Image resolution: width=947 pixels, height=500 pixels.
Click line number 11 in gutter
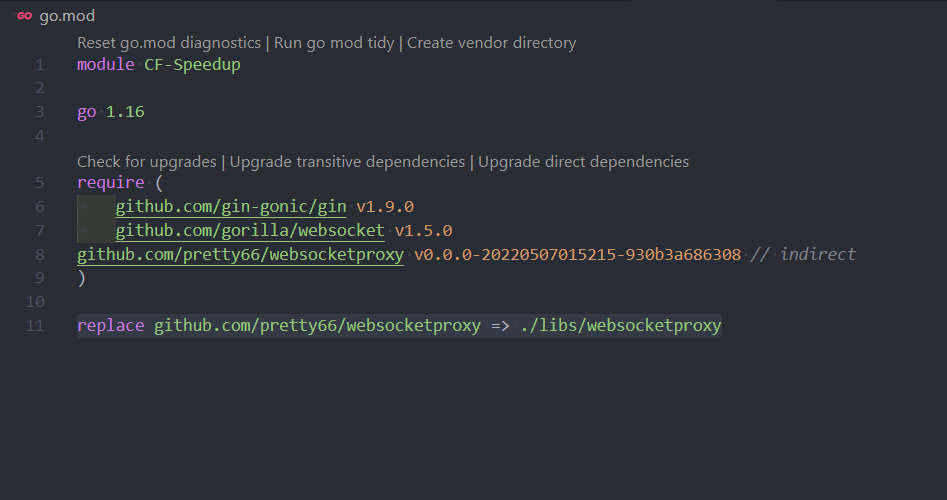pyautogui.click(x=35, y=326)
